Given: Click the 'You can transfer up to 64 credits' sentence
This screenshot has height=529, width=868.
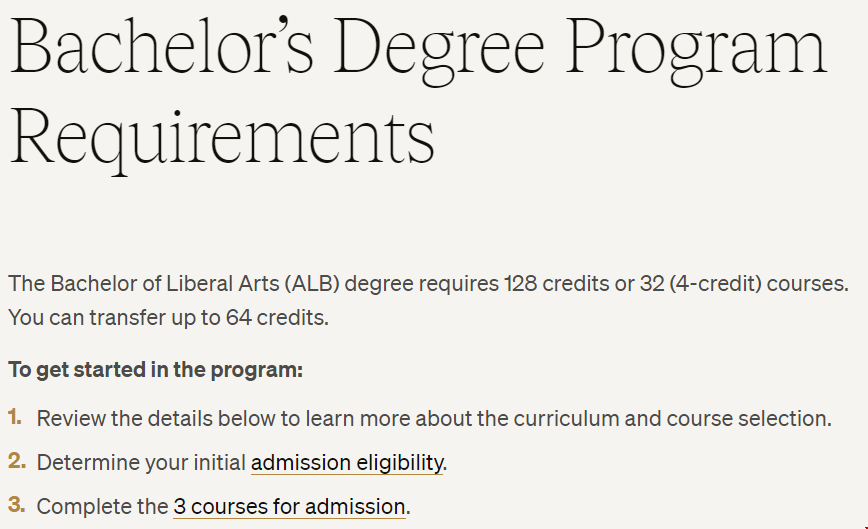Looking at the screenshot, I should point(168,318).
